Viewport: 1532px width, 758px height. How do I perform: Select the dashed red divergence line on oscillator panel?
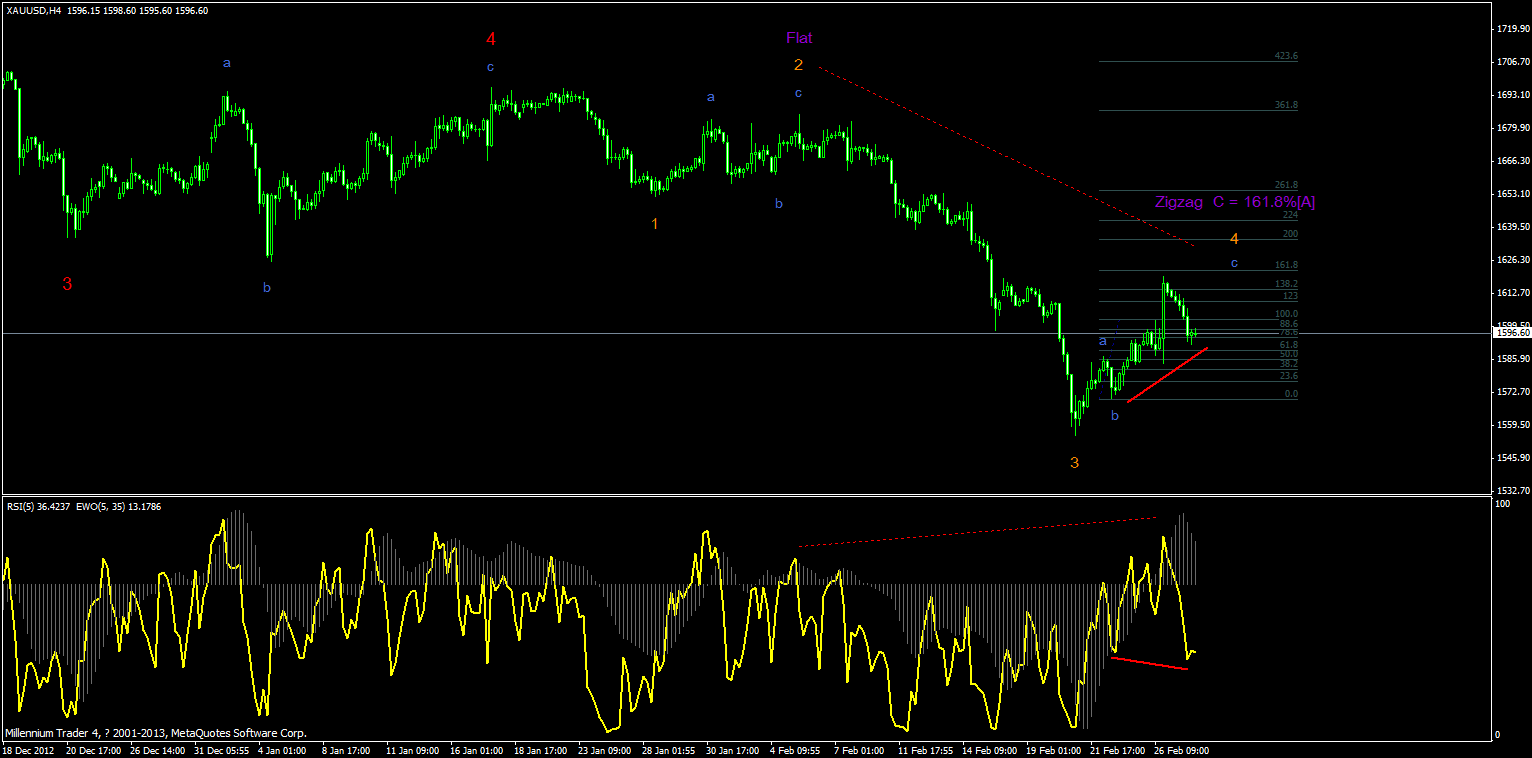pyautogui.click(x=977, y=532)
